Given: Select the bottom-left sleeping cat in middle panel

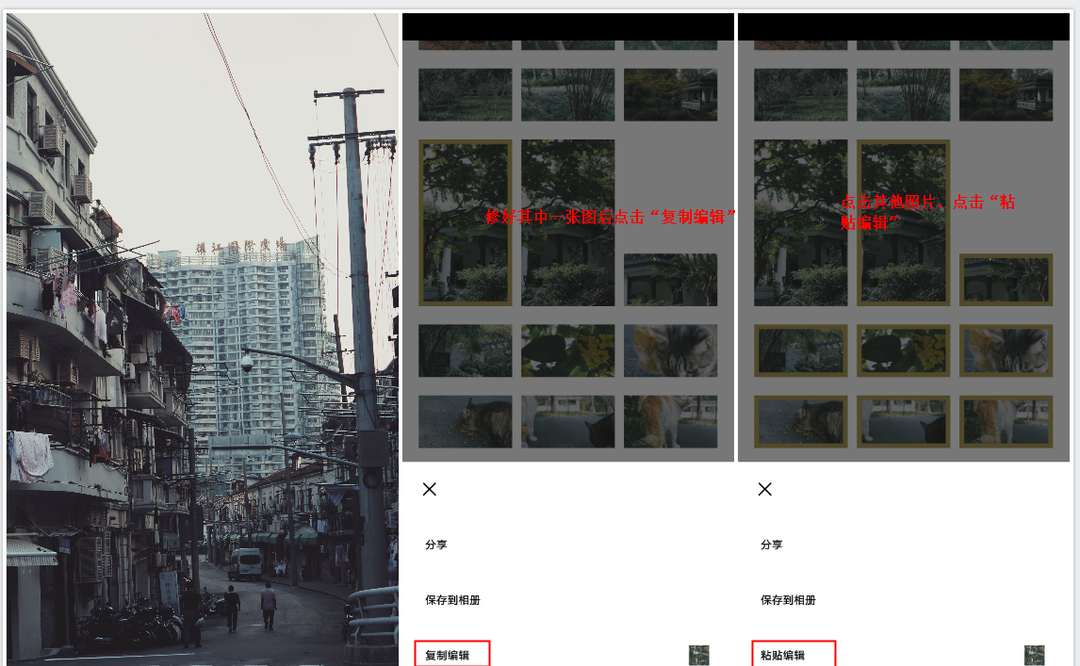Looking at the screenshot, I should (x=465, y=421).
